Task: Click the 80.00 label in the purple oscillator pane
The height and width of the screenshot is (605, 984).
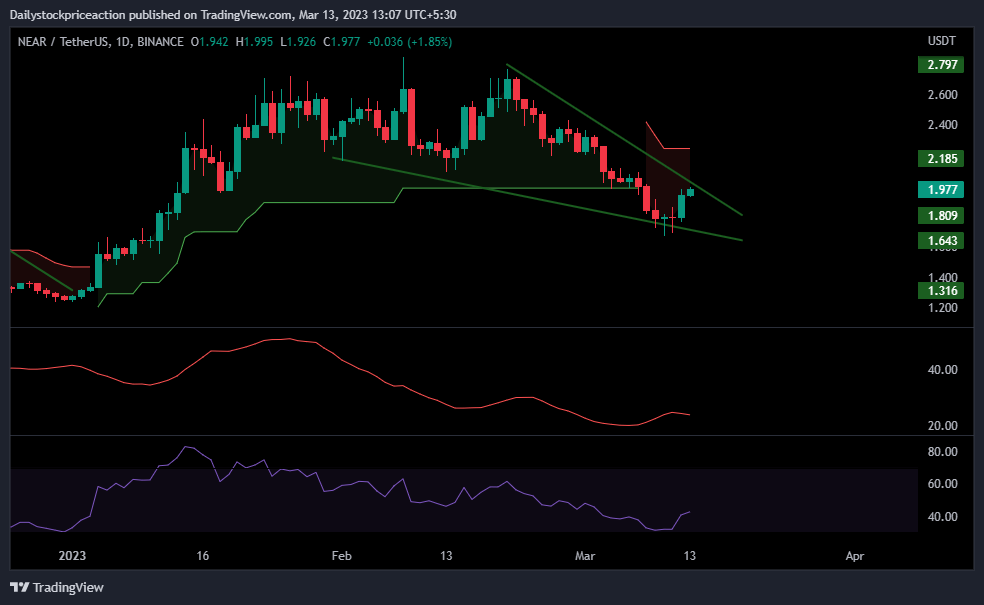Action: tap(943, 452)
